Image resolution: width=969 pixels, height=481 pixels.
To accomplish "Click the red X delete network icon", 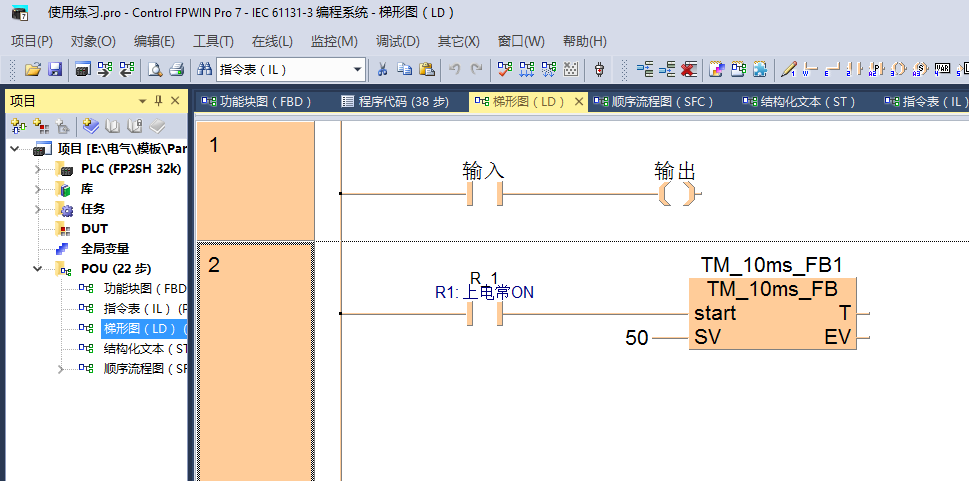I will point(689,69).
